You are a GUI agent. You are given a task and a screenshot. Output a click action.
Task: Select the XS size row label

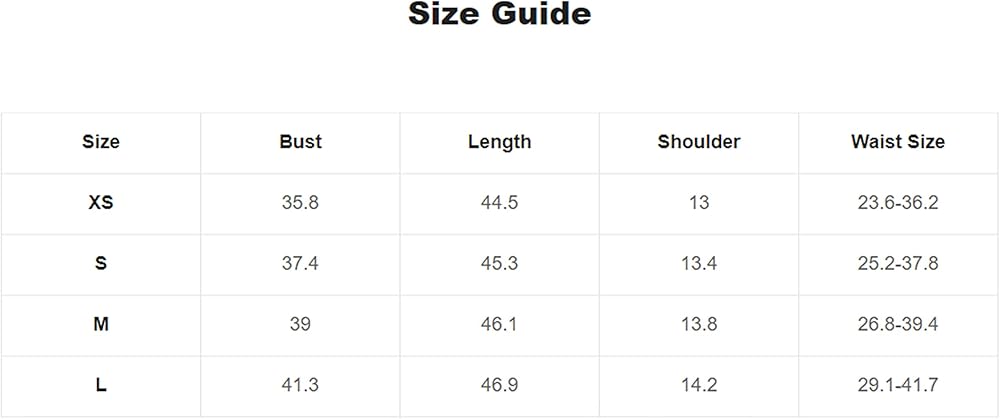[101, 203]
